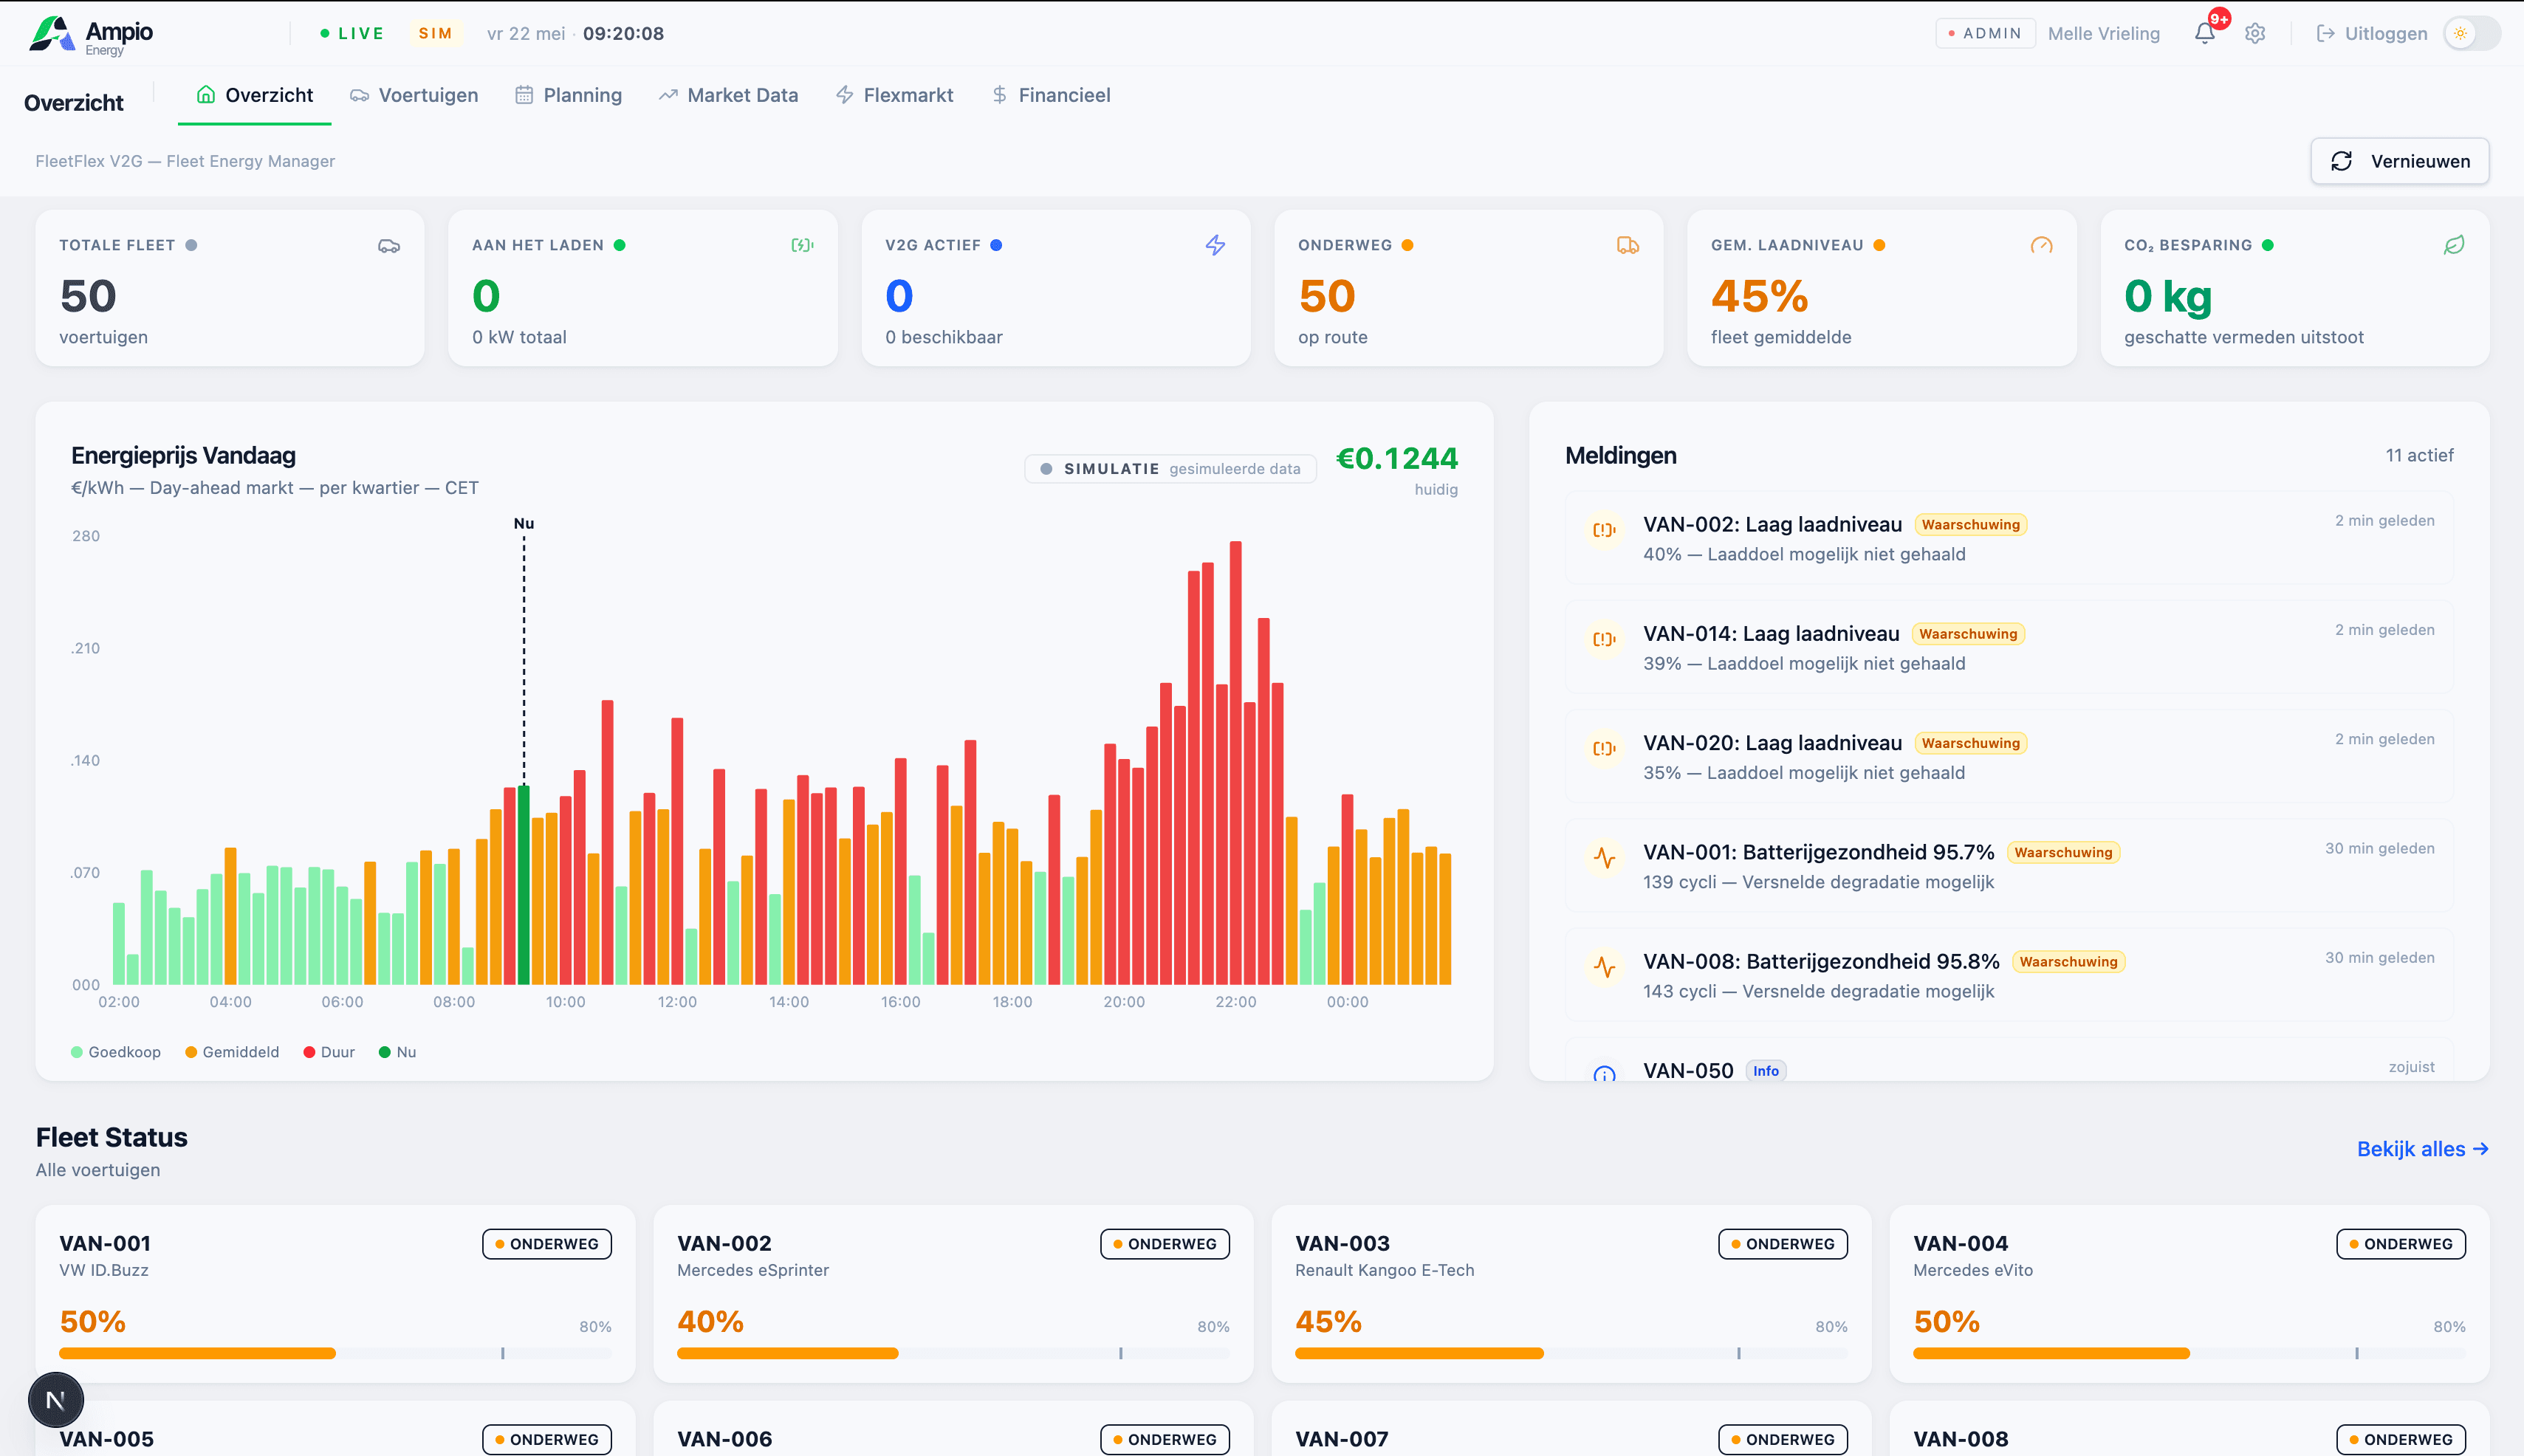Click the Info badge on VAN-050
2524x1456 pixels.
pos(1766,1071)
